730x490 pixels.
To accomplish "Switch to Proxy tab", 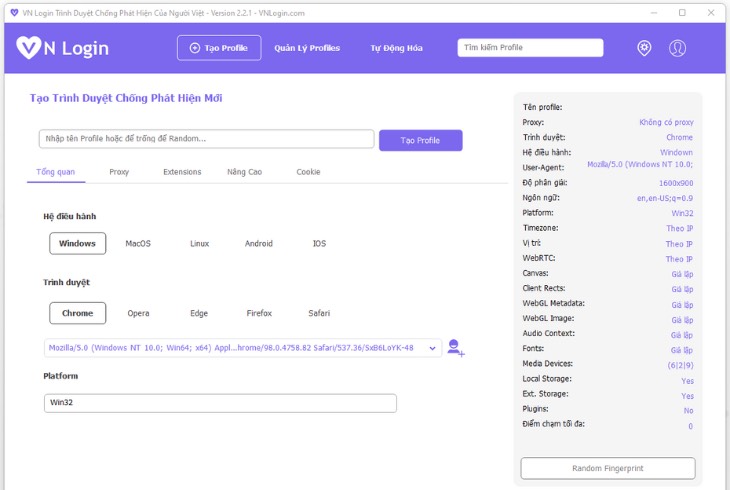I will click(119, 172).
